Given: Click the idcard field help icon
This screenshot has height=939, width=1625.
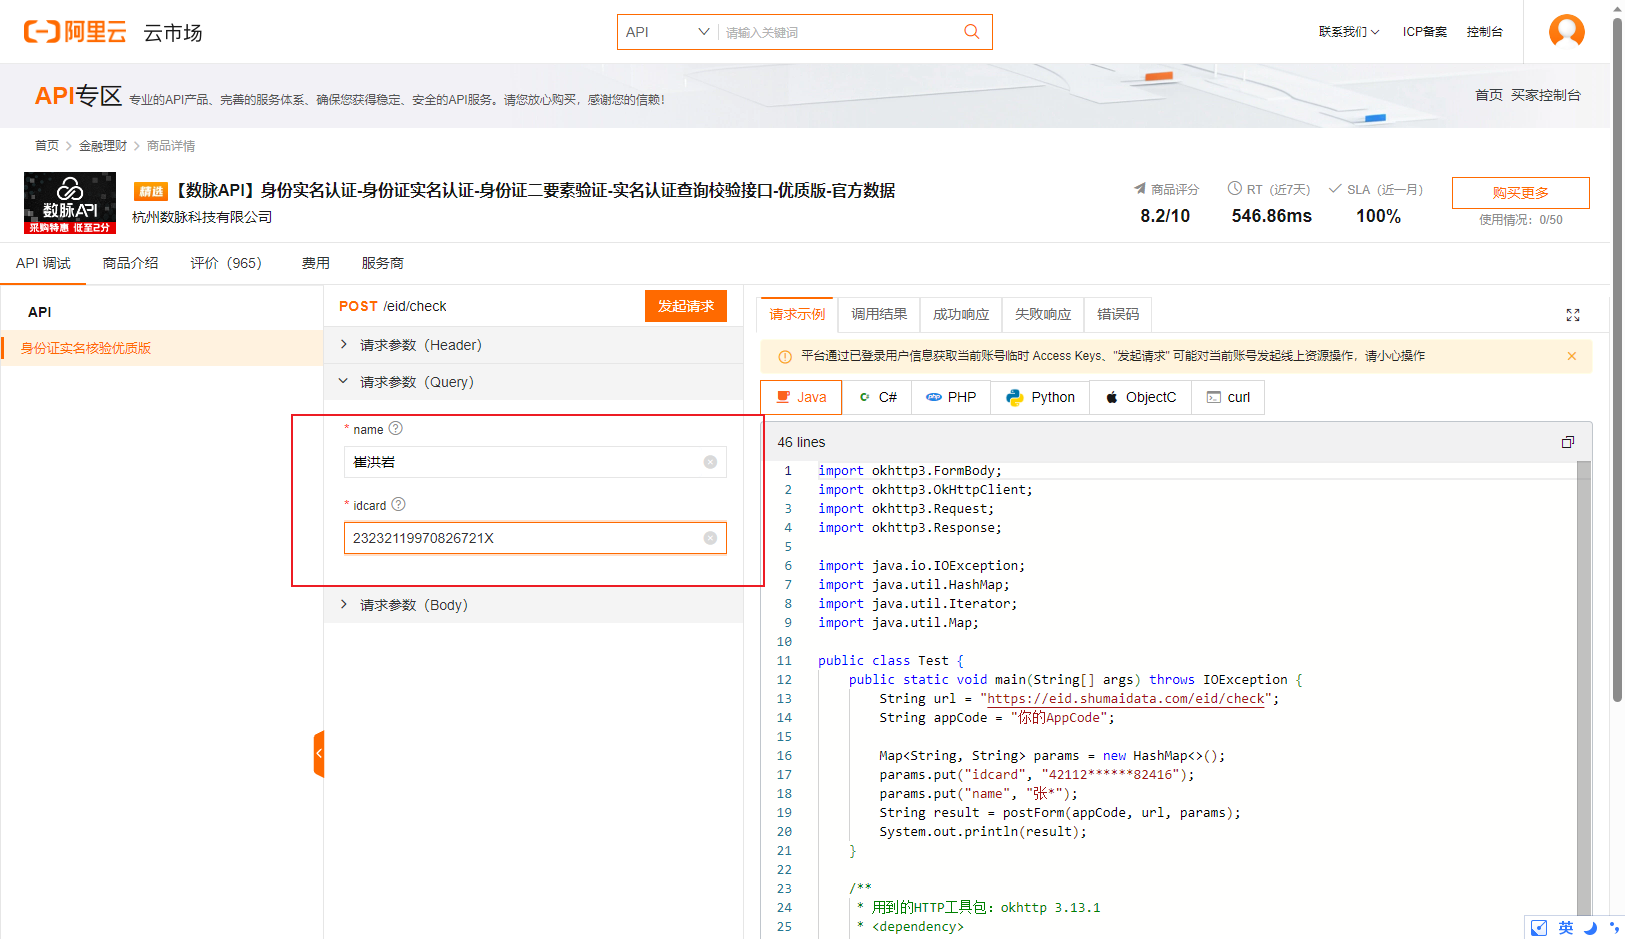Looking at the screenshot, I should click(x=399, y=504).
